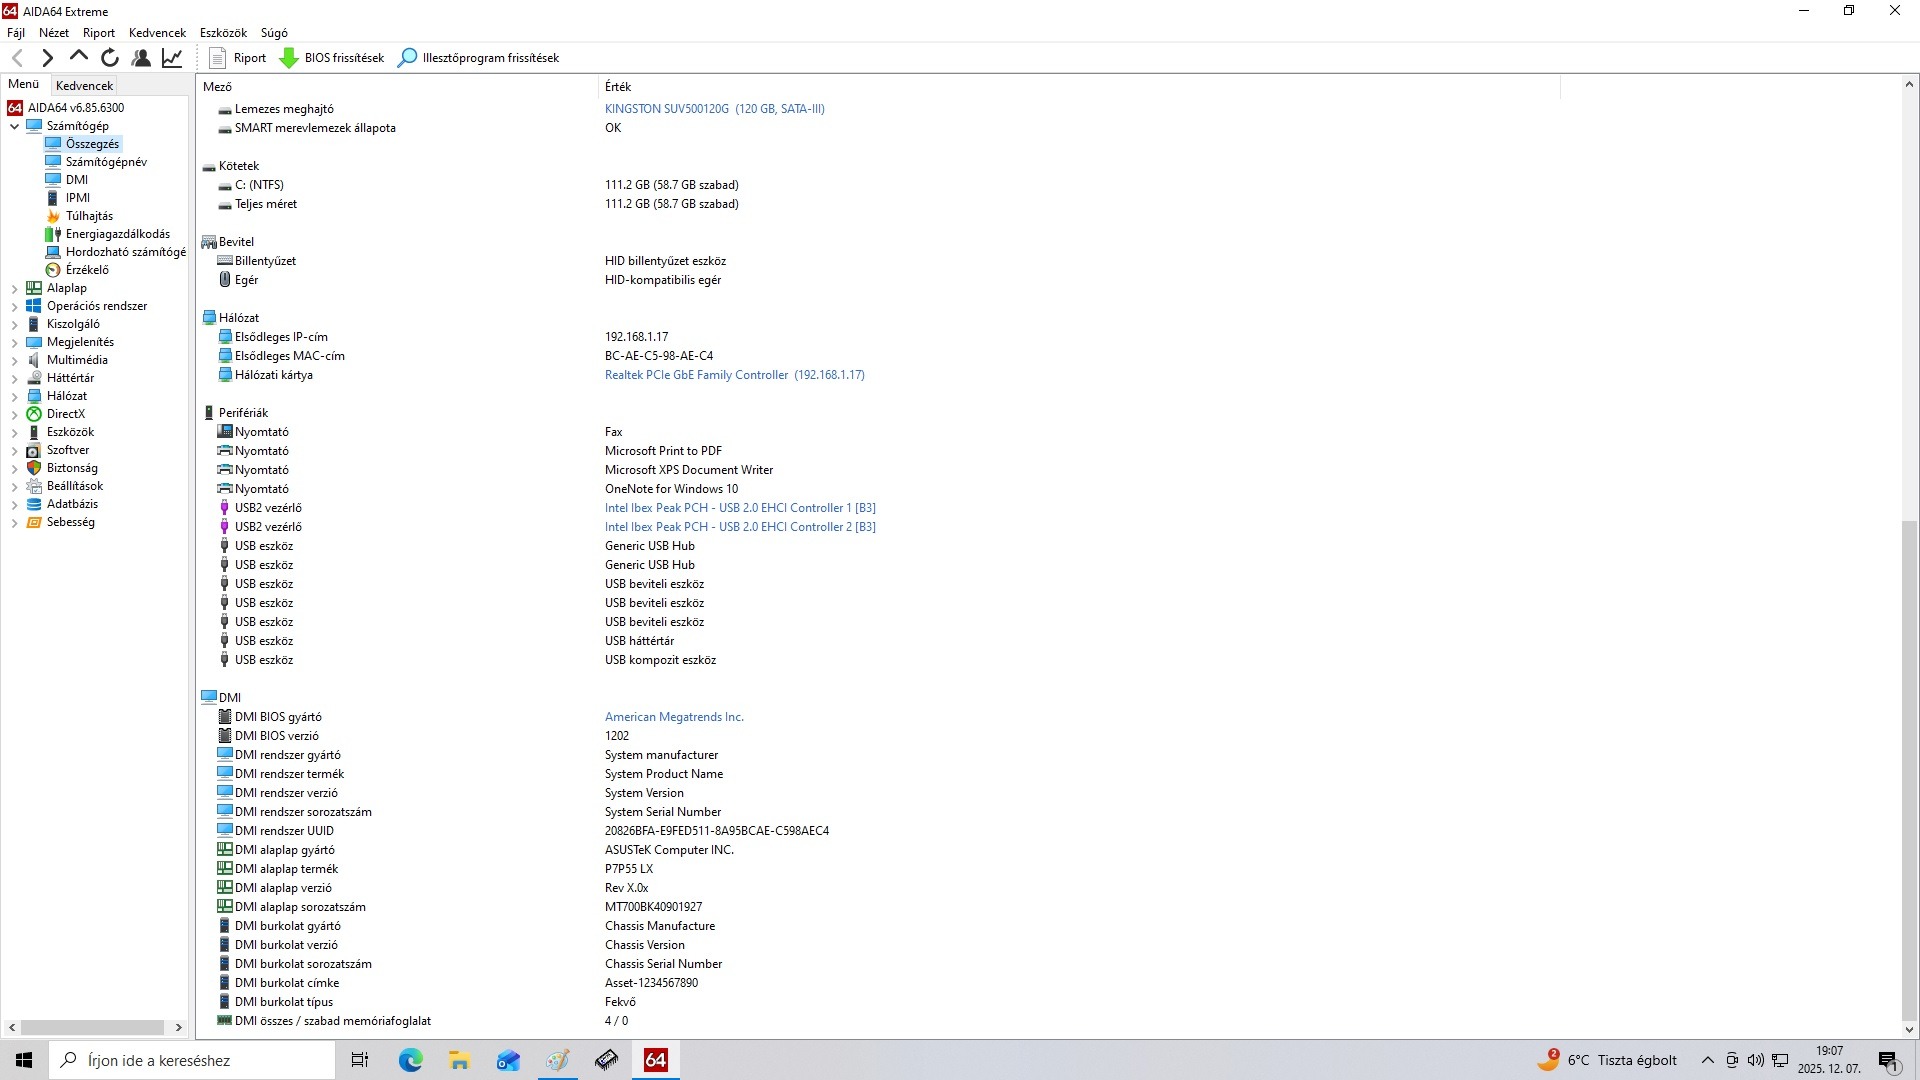This screenshot has height=1080, width=1920.
Task: Click the Refresh toolbar icon
Action: [x=110, y=58]
